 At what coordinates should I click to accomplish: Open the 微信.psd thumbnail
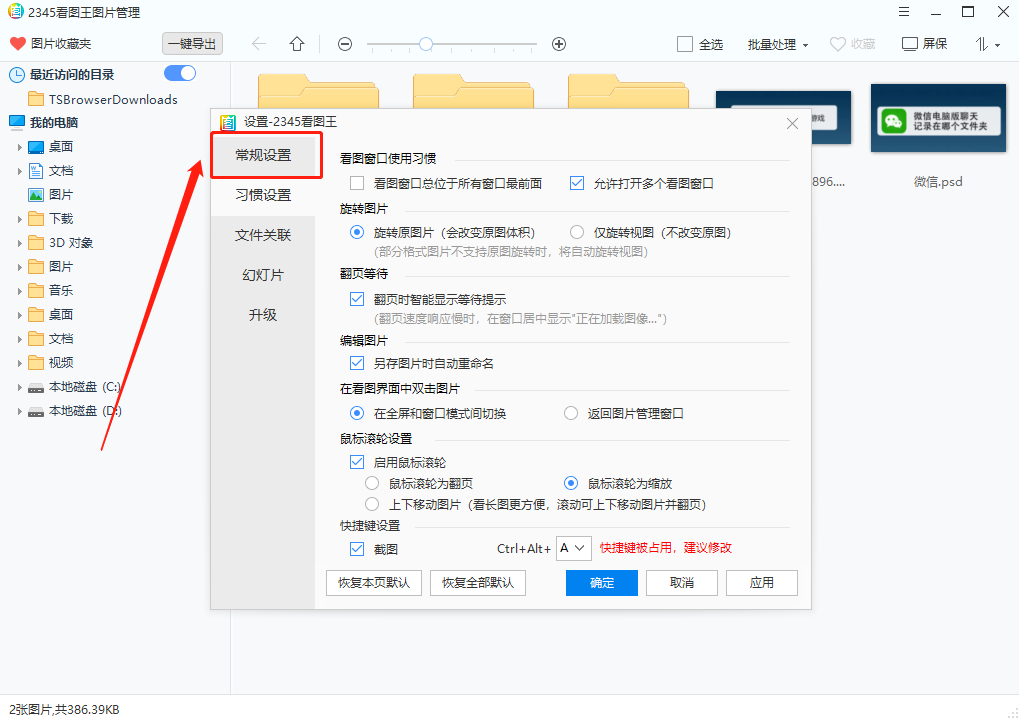pyautogui.click(x=938, y=118)
